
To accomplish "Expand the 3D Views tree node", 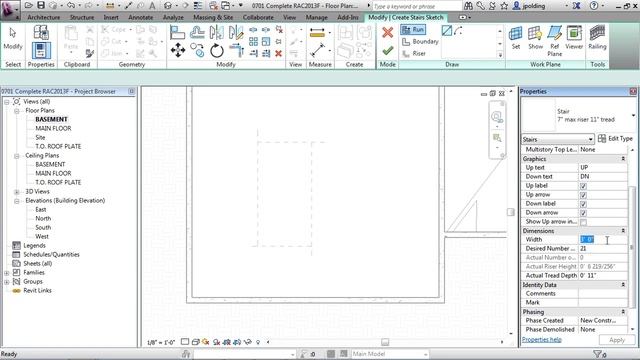I will [x=17, y=191].
